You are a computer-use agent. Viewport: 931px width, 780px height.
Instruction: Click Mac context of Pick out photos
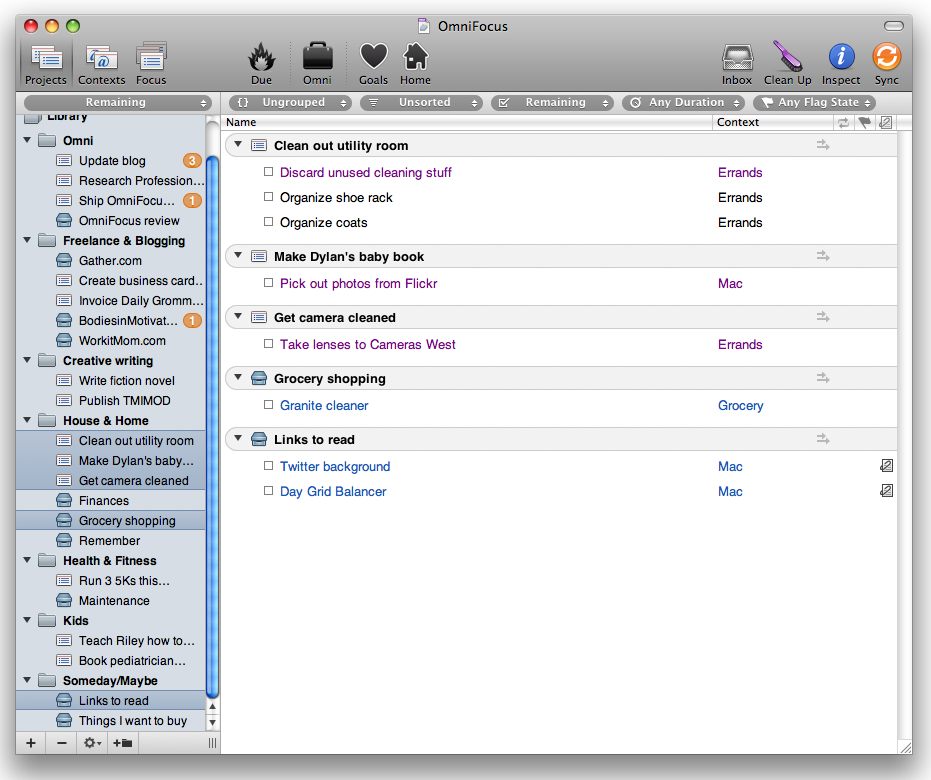coord(730,284)
